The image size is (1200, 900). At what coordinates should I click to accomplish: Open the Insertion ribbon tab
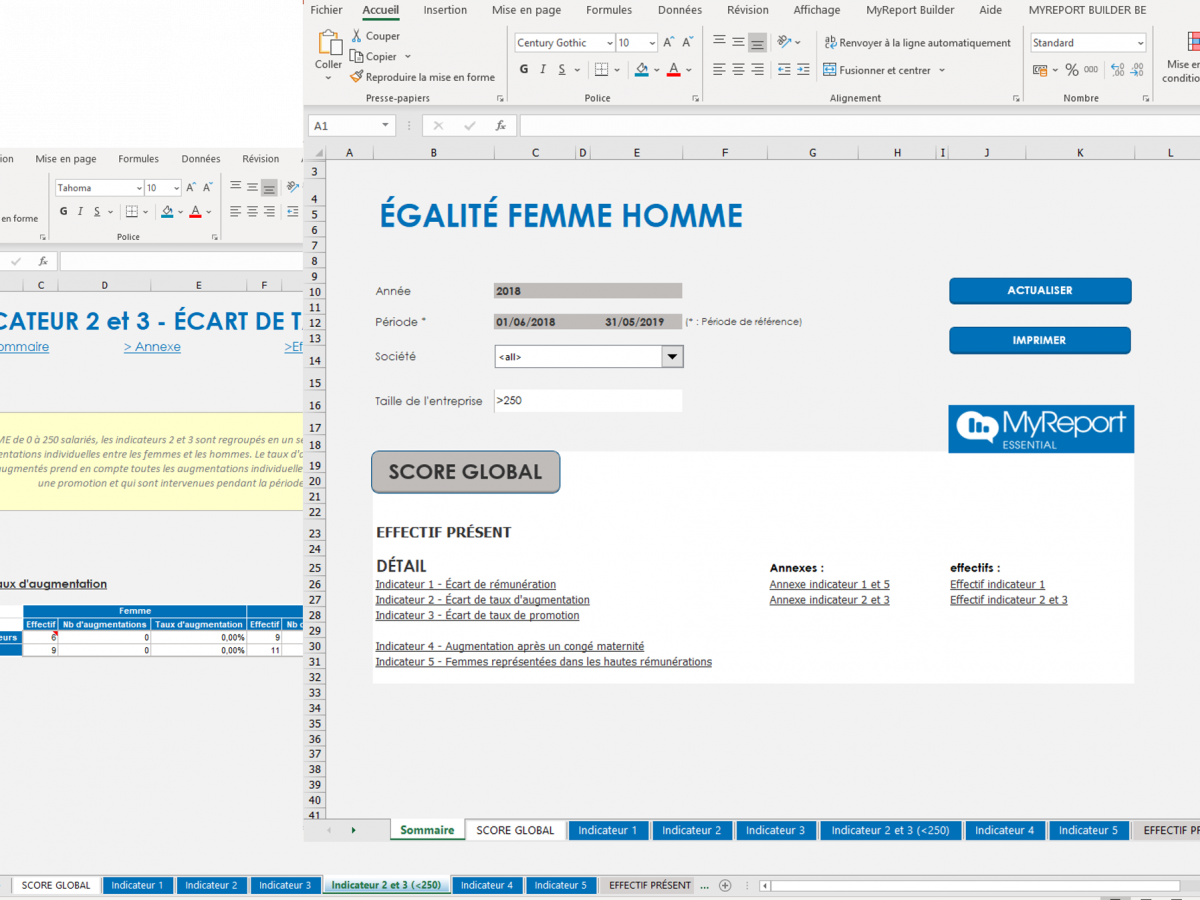445,10
